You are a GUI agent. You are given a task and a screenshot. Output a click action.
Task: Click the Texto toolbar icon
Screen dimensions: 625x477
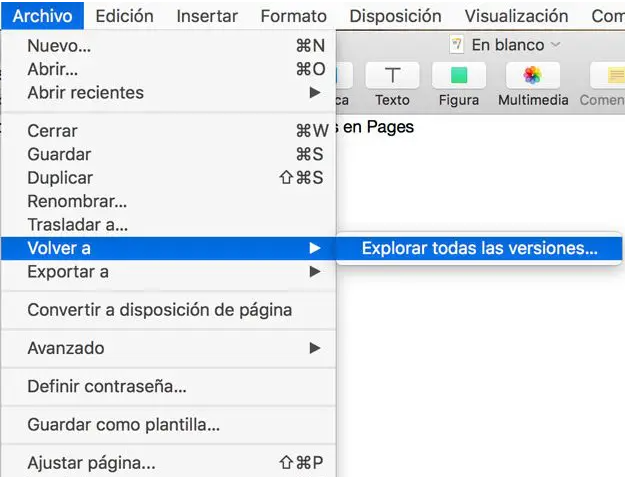(392, 76)
